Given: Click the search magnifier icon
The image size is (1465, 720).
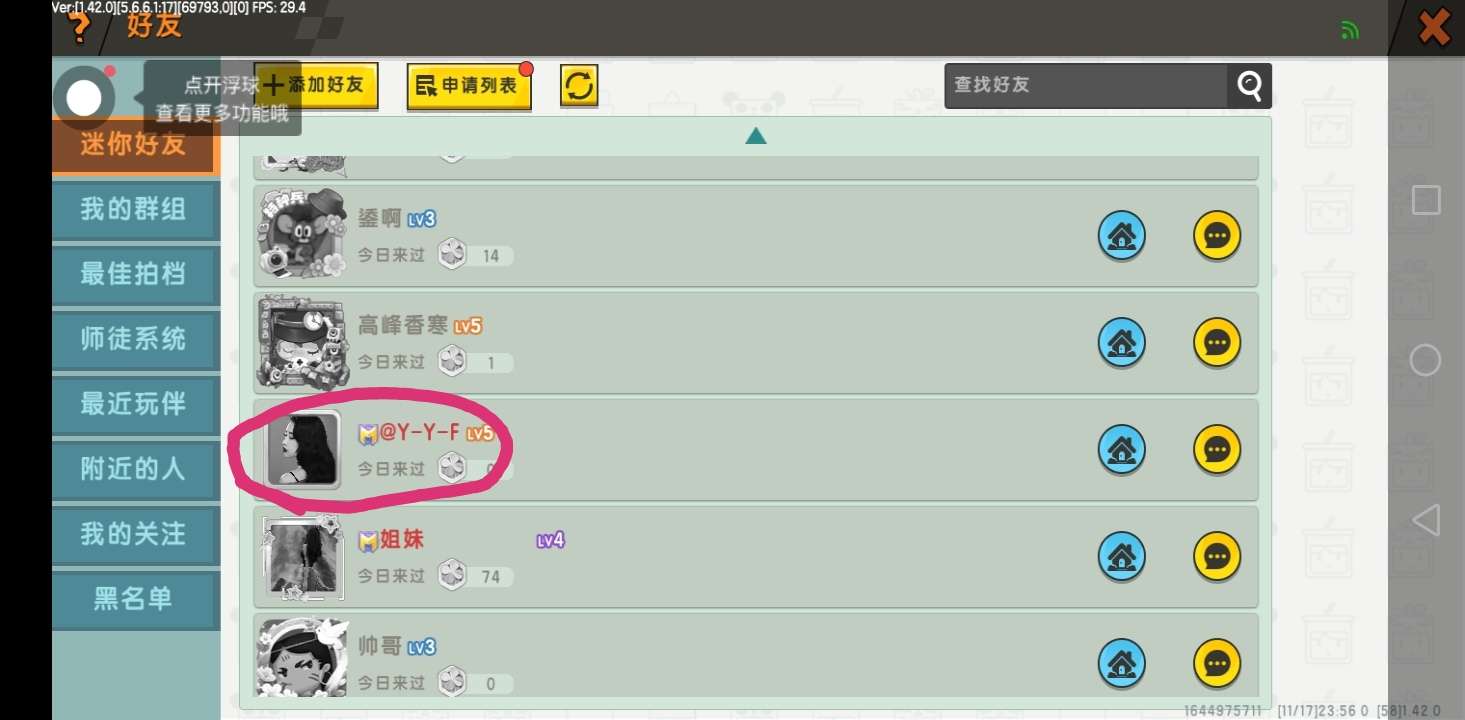Looking at the screenshot, I should (1249, 86).
